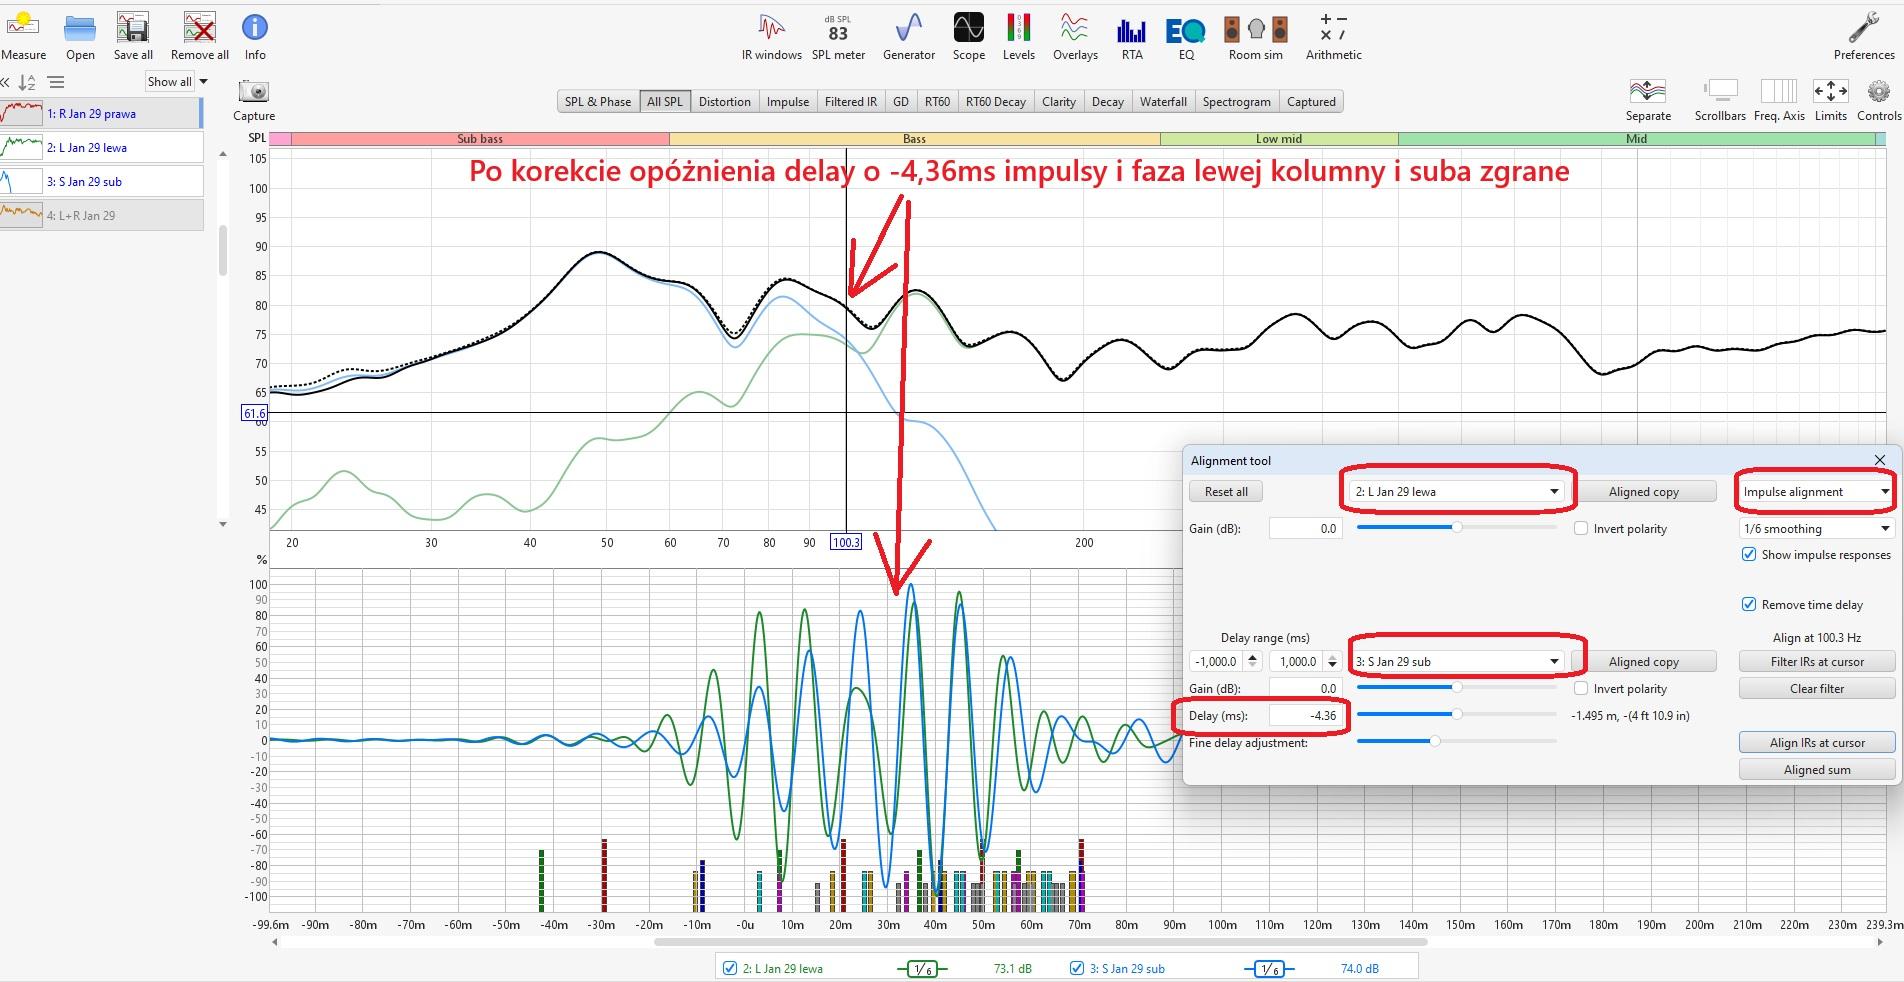Viewport: 1904px width, 982px height.
Task: Enable Invert polarity for L Jan 29 lewa
Action: 1581,529
